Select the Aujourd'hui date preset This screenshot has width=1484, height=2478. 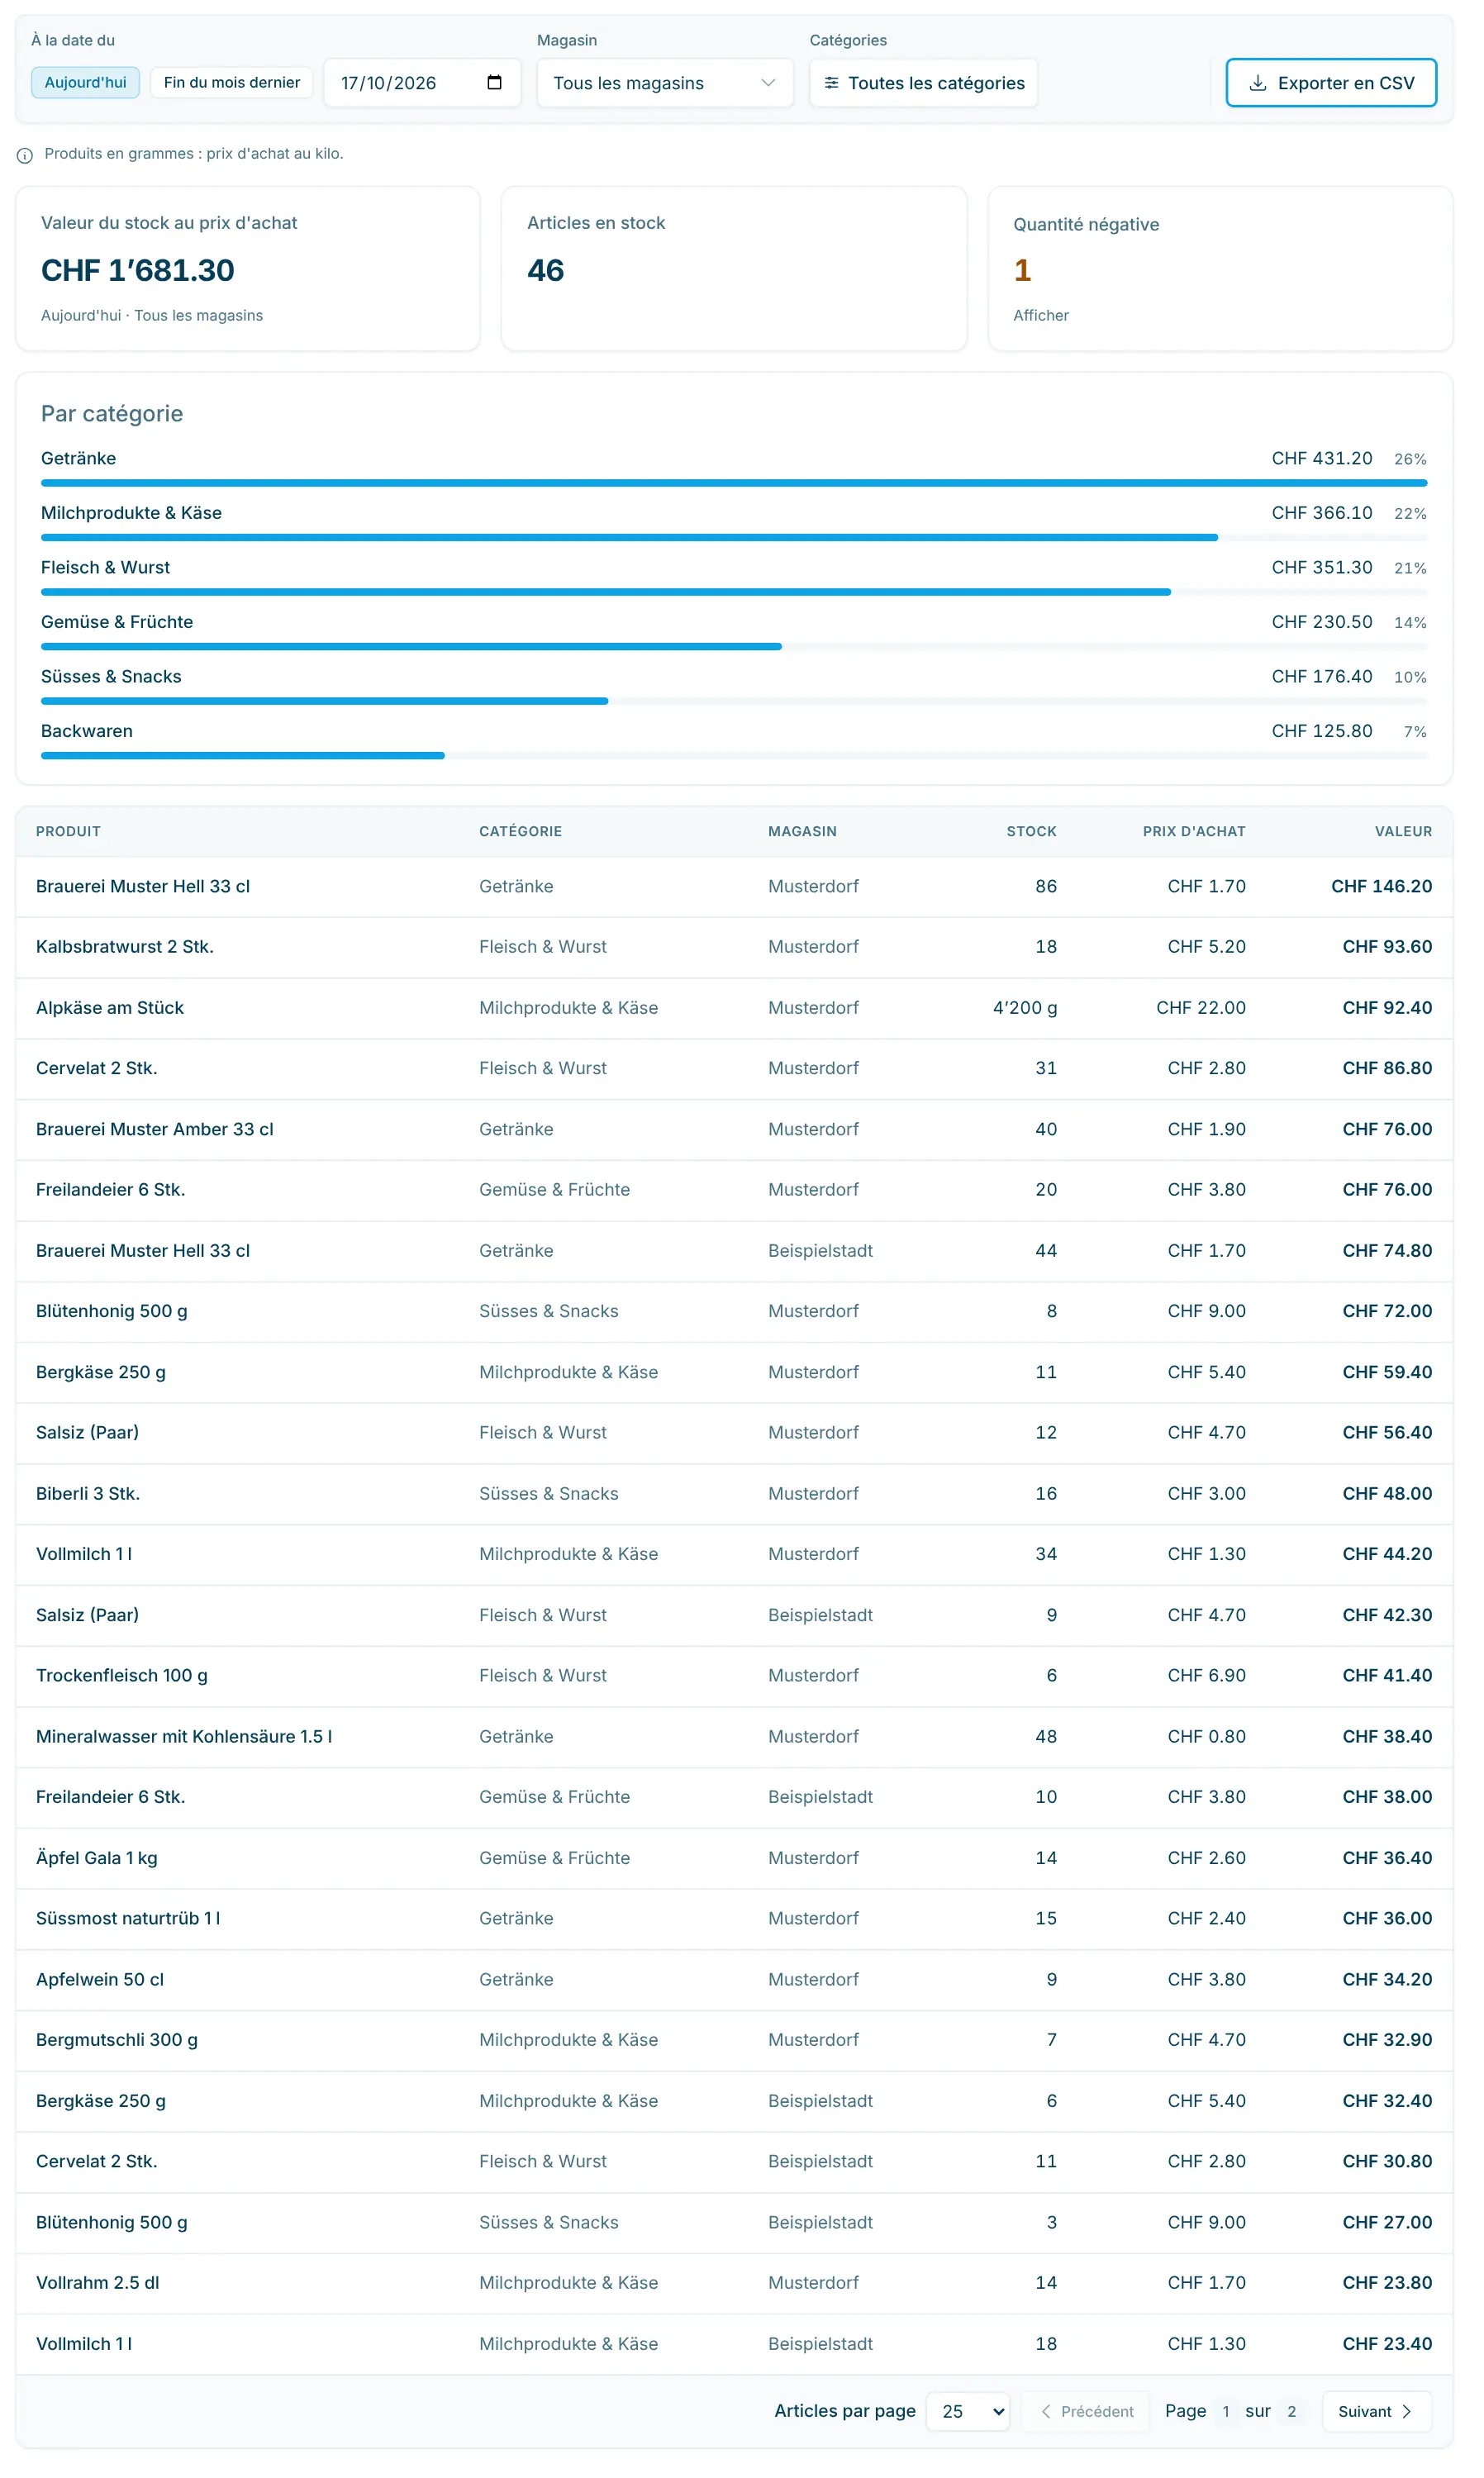[86, 83]
